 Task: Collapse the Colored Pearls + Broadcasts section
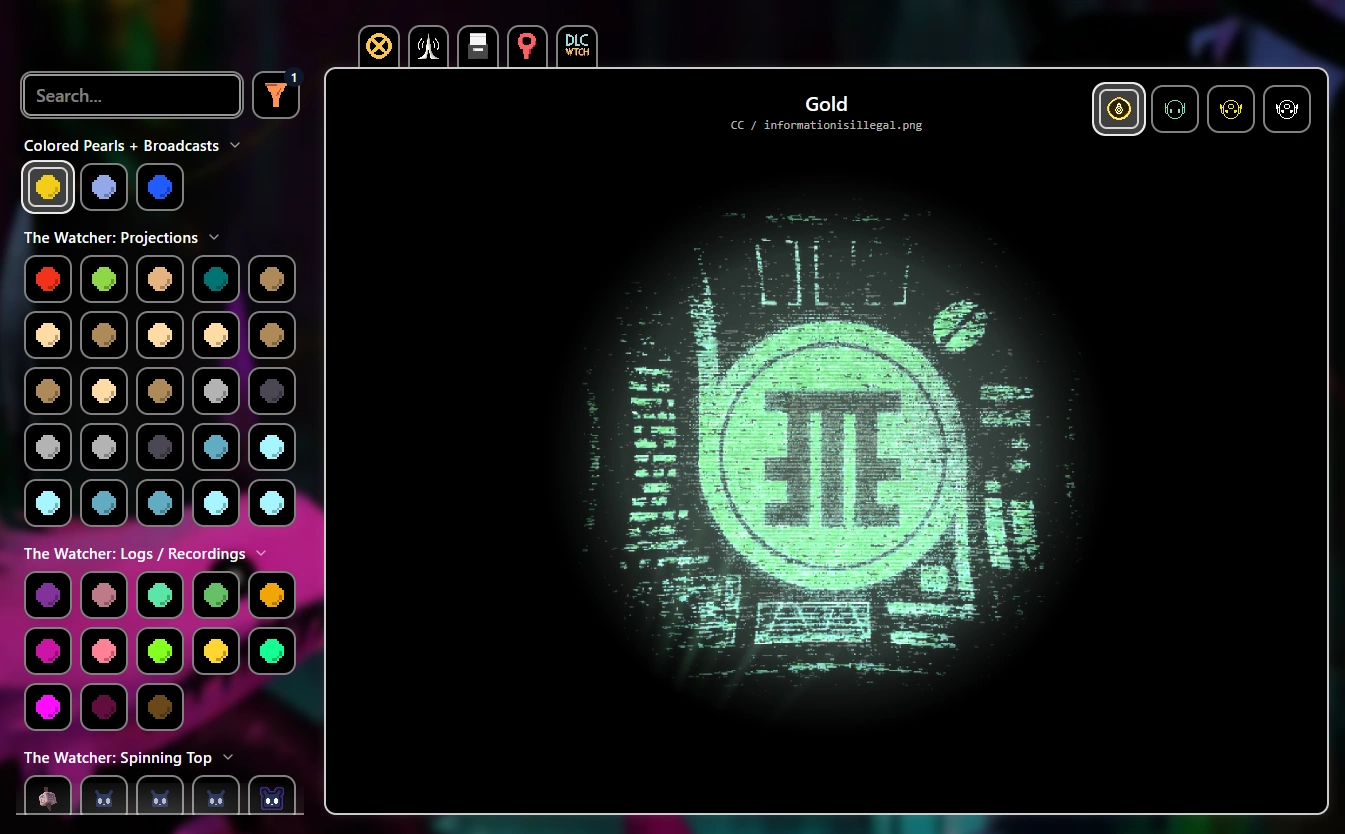[235, 145]
